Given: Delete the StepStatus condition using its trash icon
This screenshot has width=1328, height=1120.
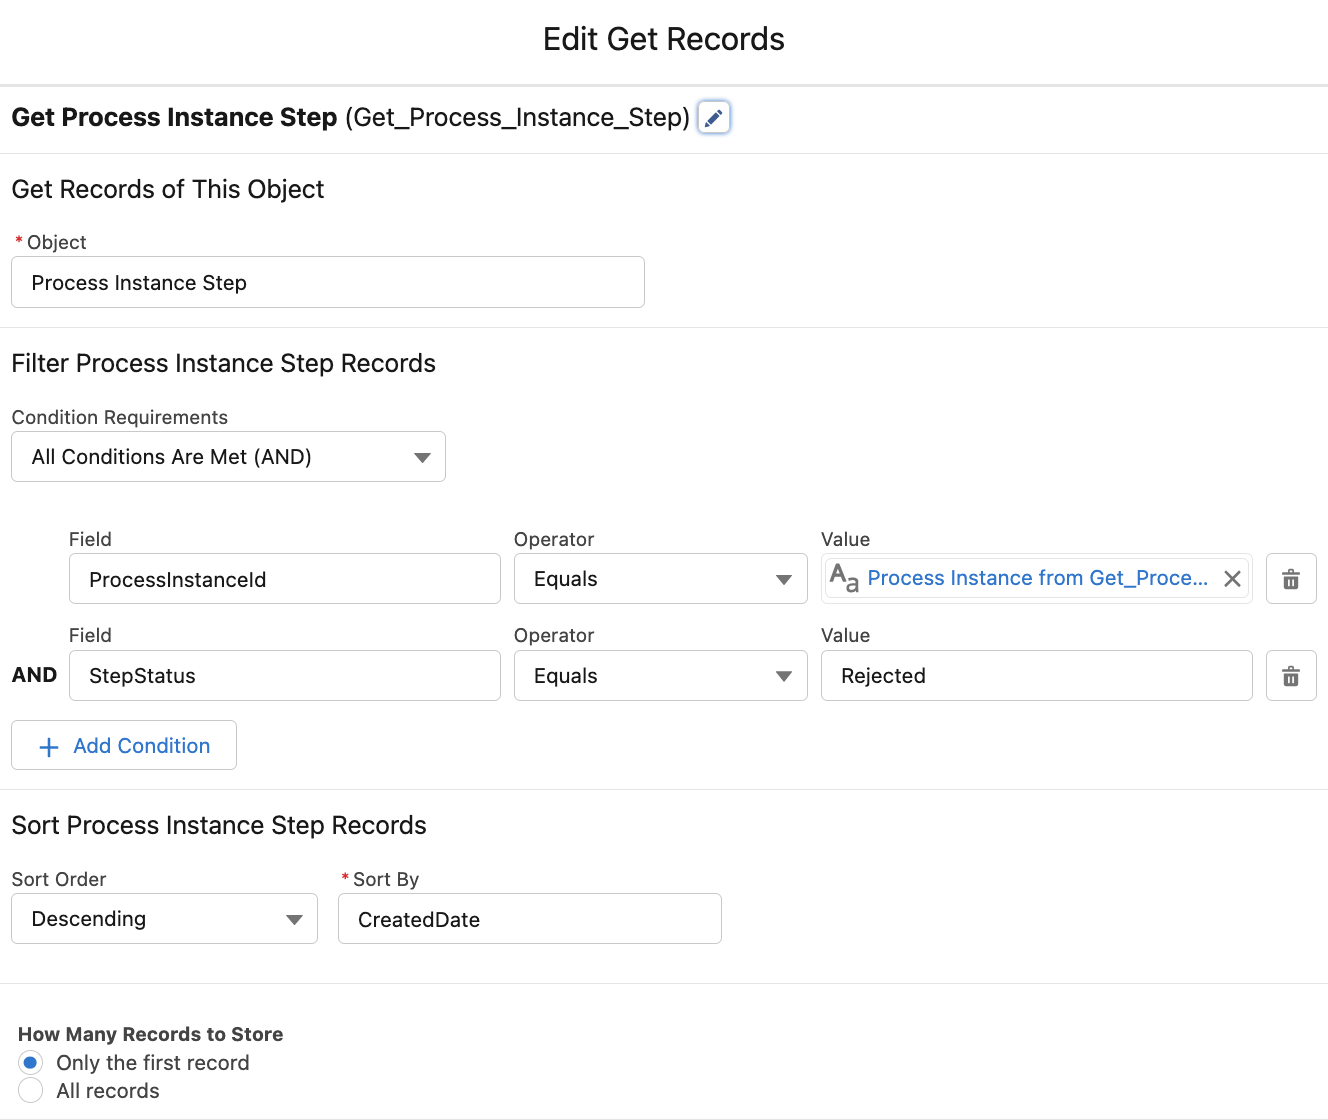Looking at the screenshot, I should click(x=1290, y=675).
